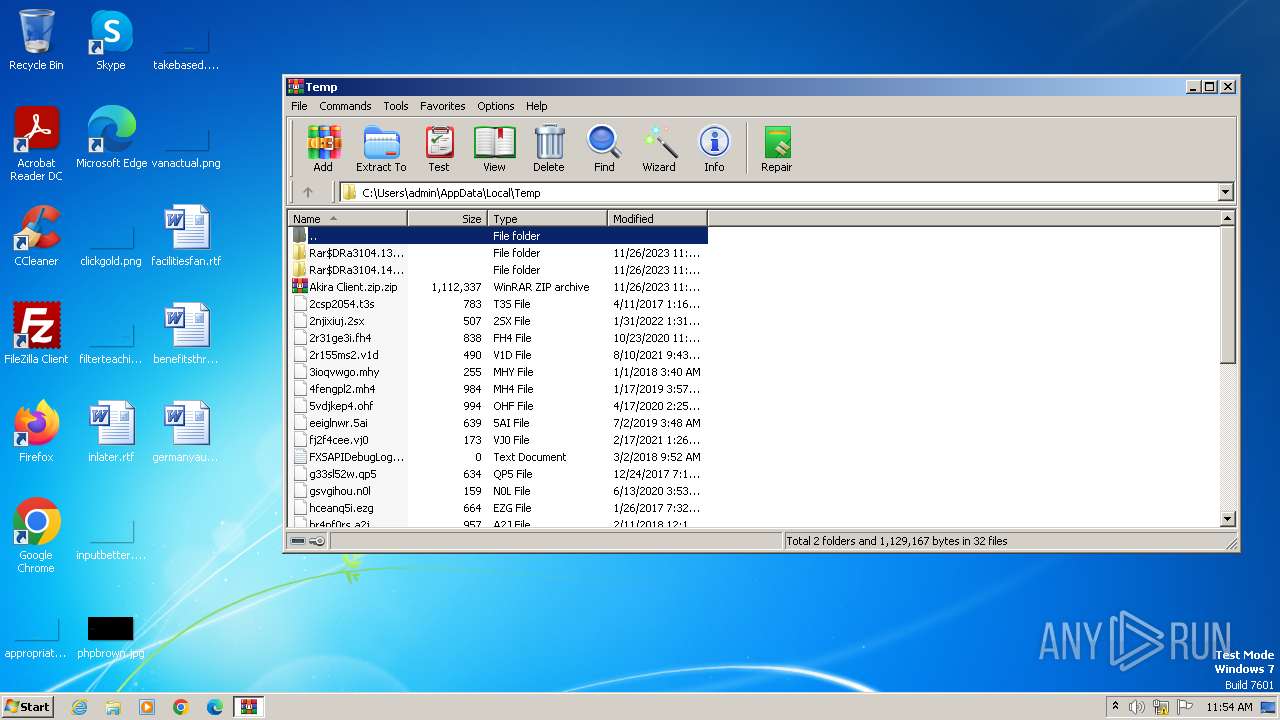
Task: Select Rar$DRa3104.14... folder row
Action: pos(498,270)
